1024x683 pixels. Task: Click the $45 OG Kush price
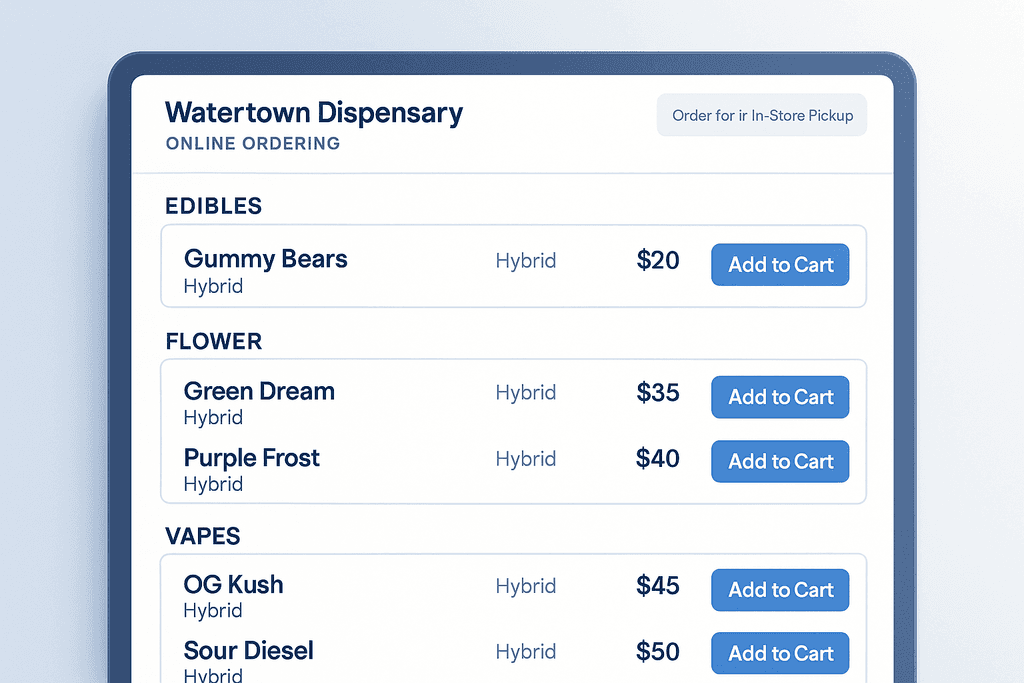tap(658, 585)
